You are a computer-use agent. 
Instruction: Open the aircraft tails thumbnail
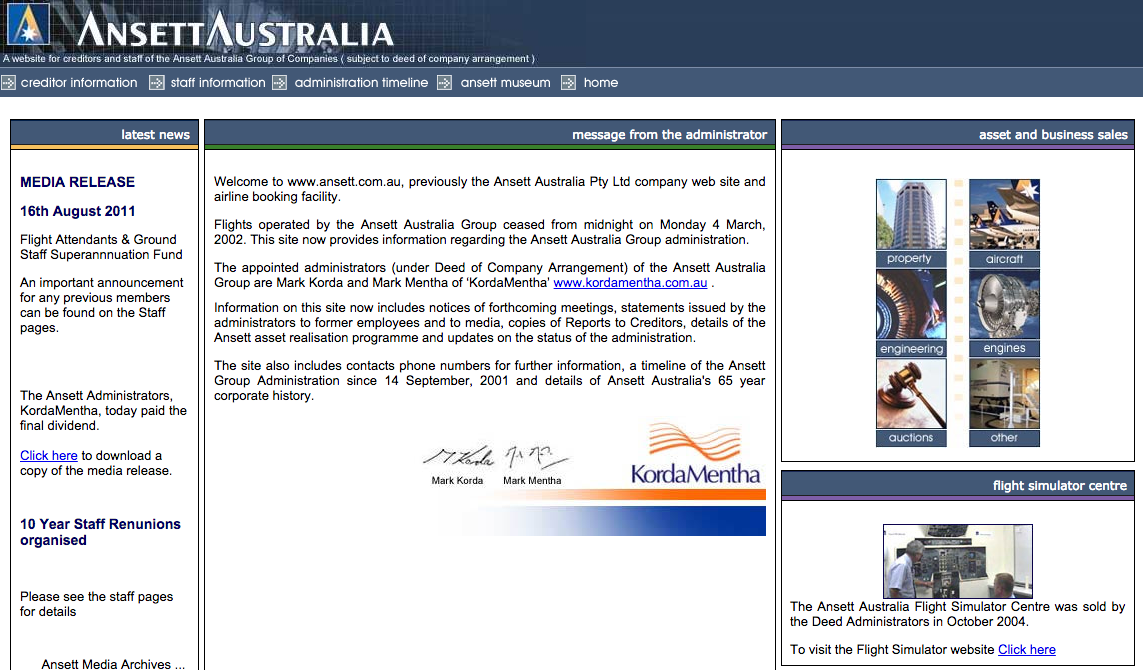click(x=1004, y=214)
